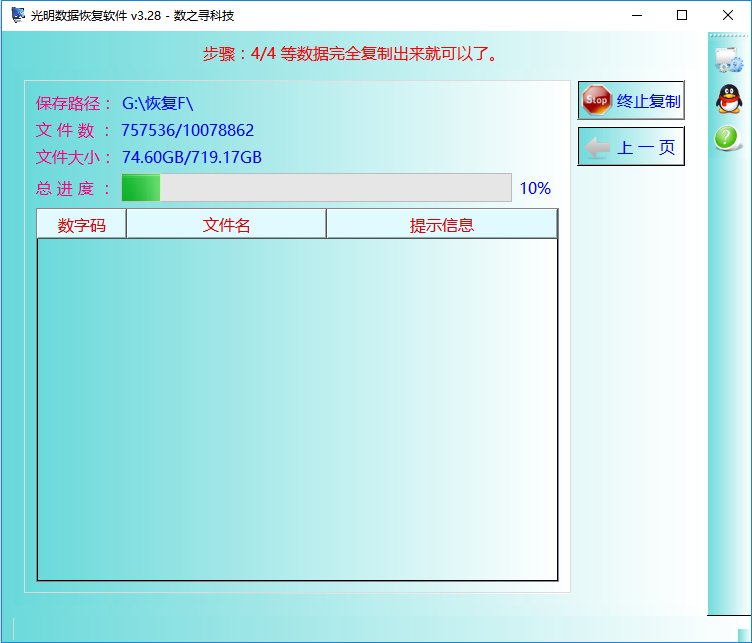
Task: Click the 数字码 column header
Action: (82, 224)
